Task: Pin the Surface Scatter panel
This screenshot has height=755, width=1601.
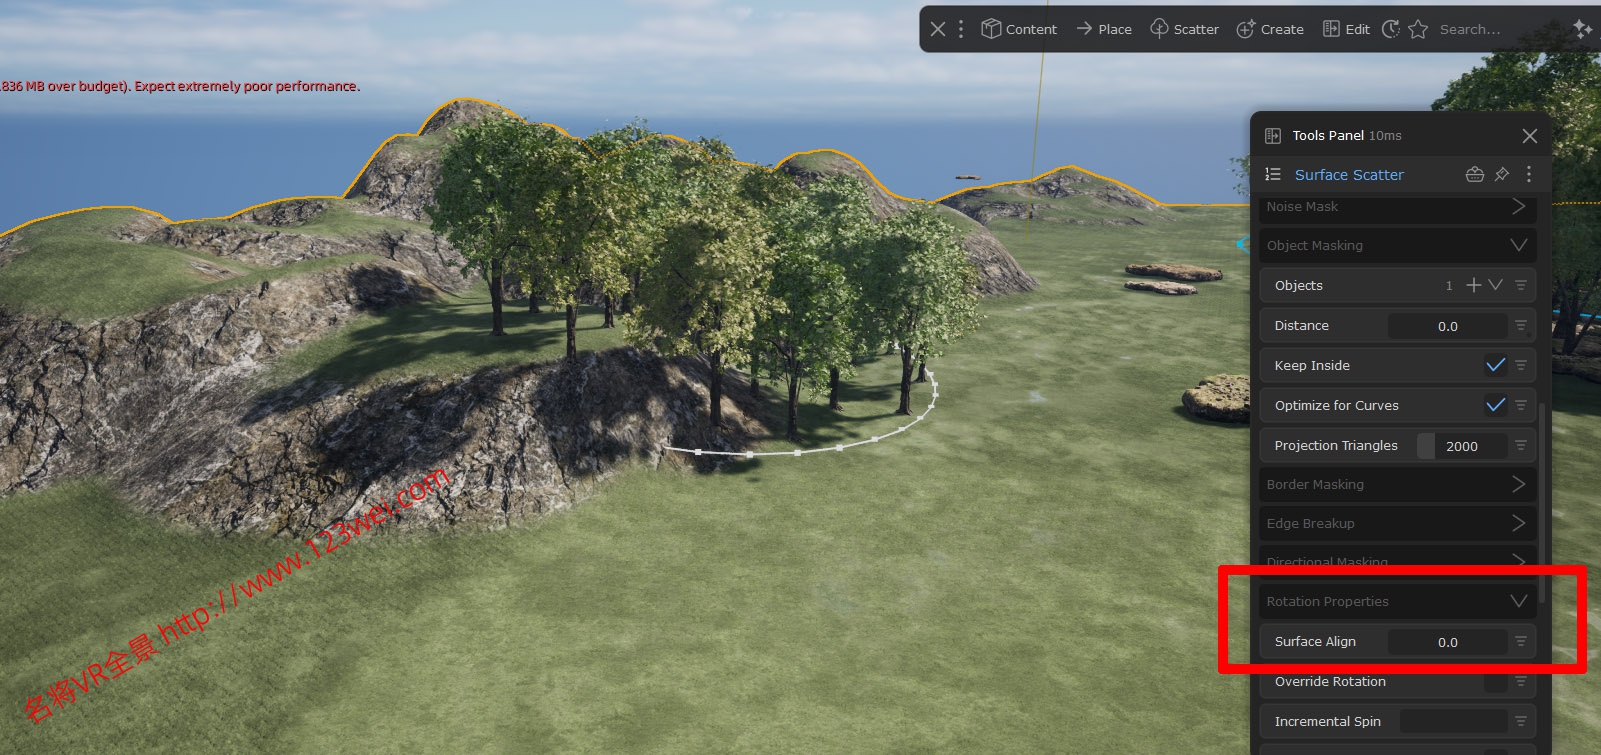Action: 1501,174
